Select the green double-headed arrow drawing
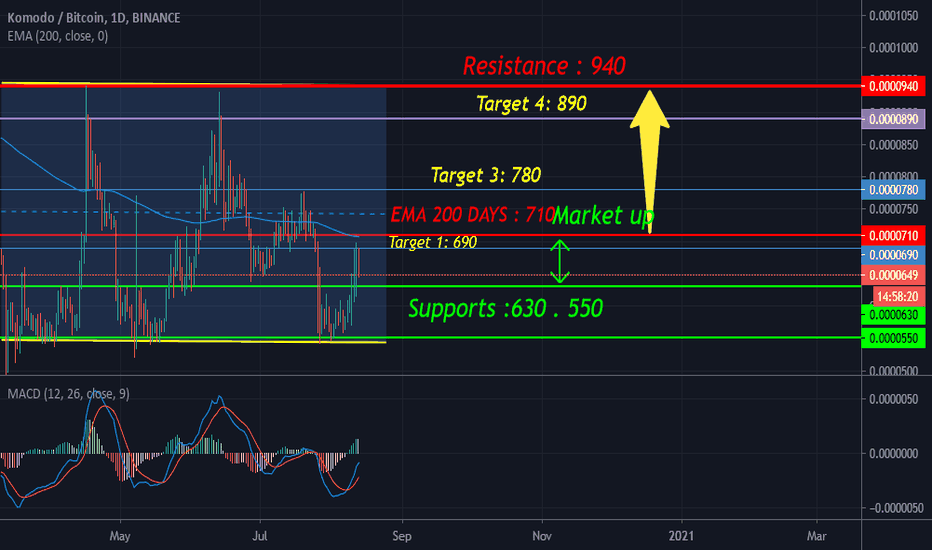The image size is (932, 550). [559, 261]
